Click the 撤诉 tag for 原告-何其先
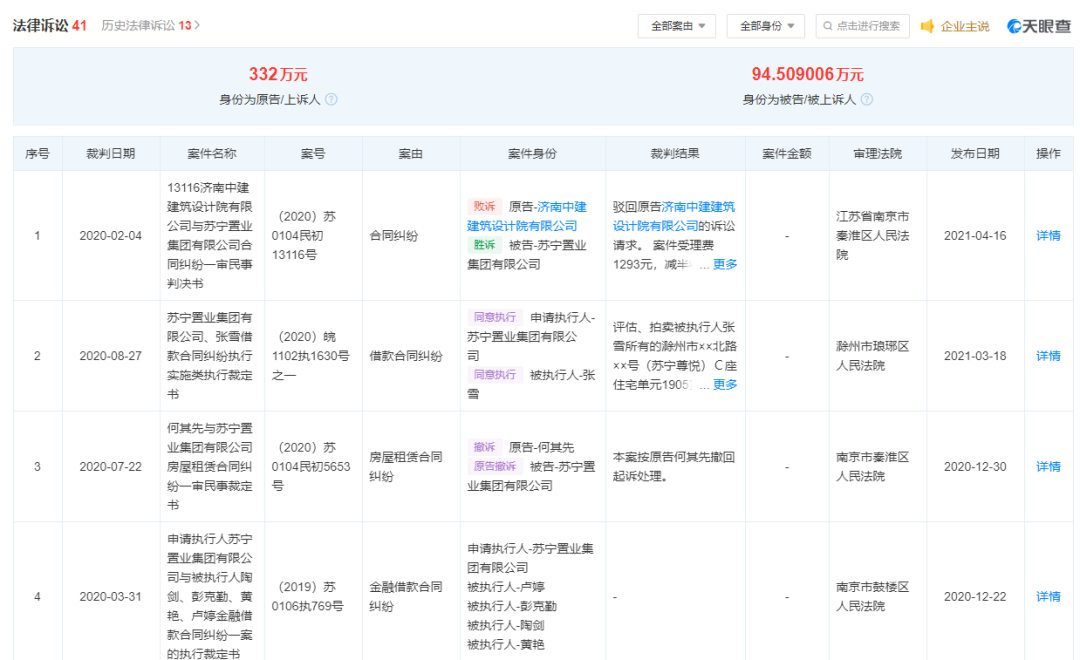 484,447
